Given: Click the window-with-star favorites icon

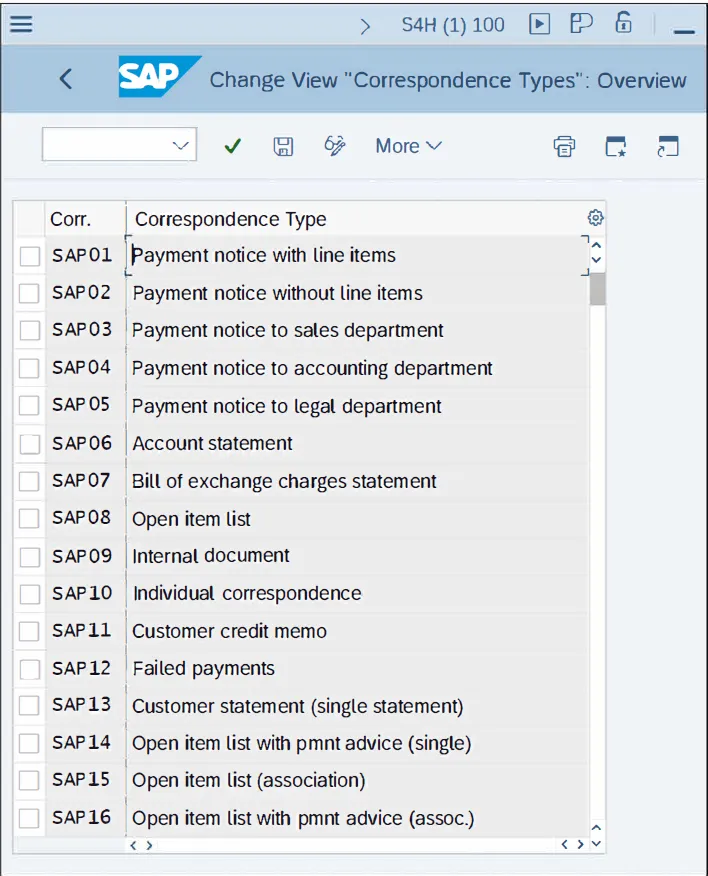Looking at the screenshot, I should [x=616, y=146].
